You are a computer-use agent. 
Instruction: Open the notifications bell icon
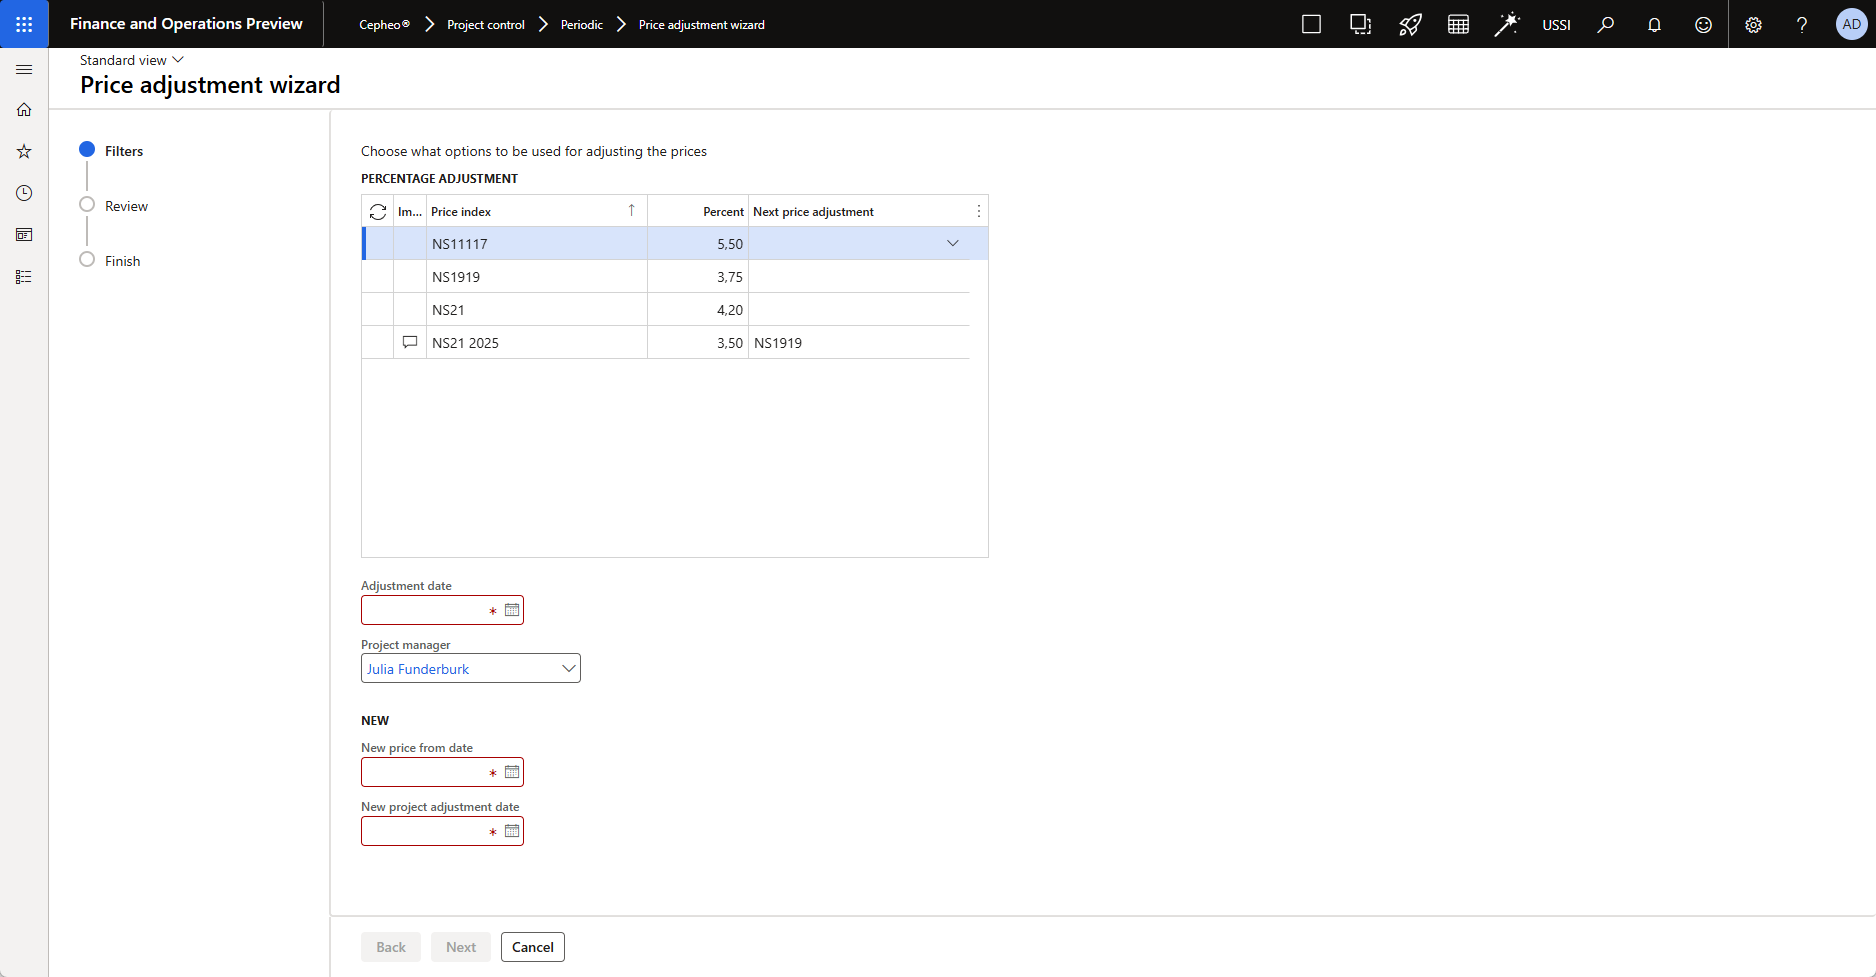1654,25
